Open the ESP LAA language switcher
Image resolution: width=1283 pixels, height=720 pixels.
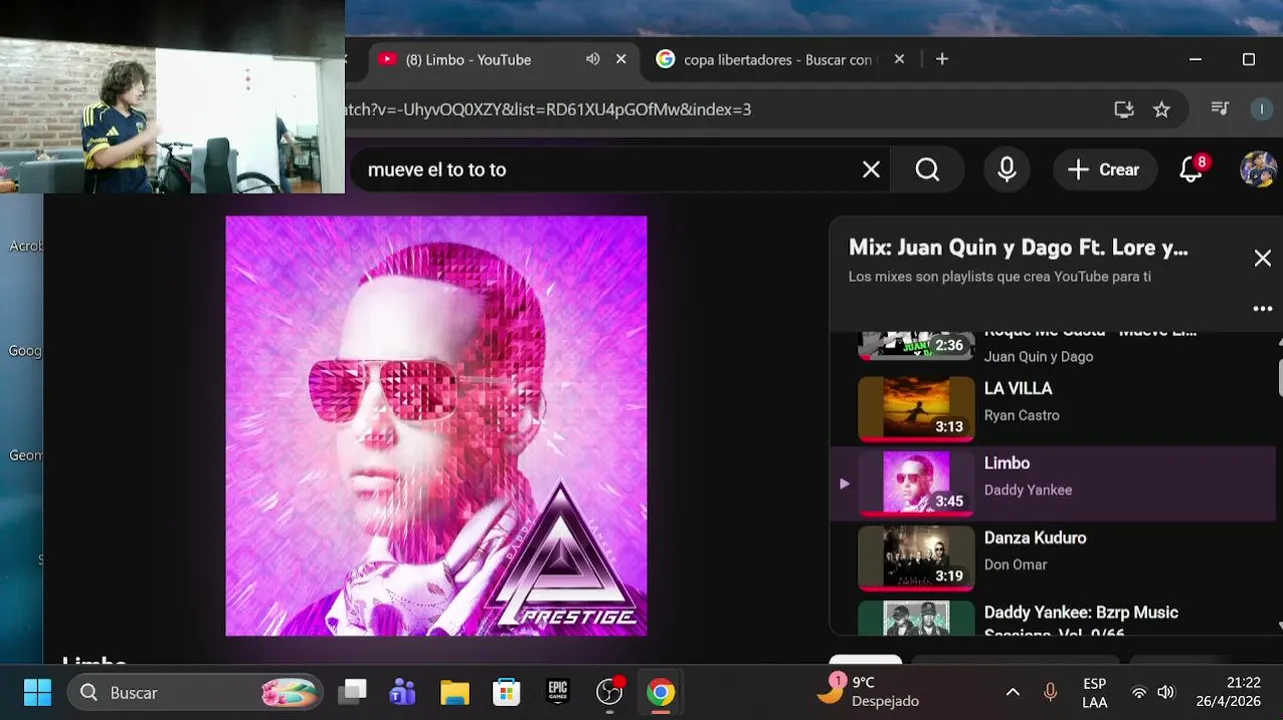[x=1094, y=692]
